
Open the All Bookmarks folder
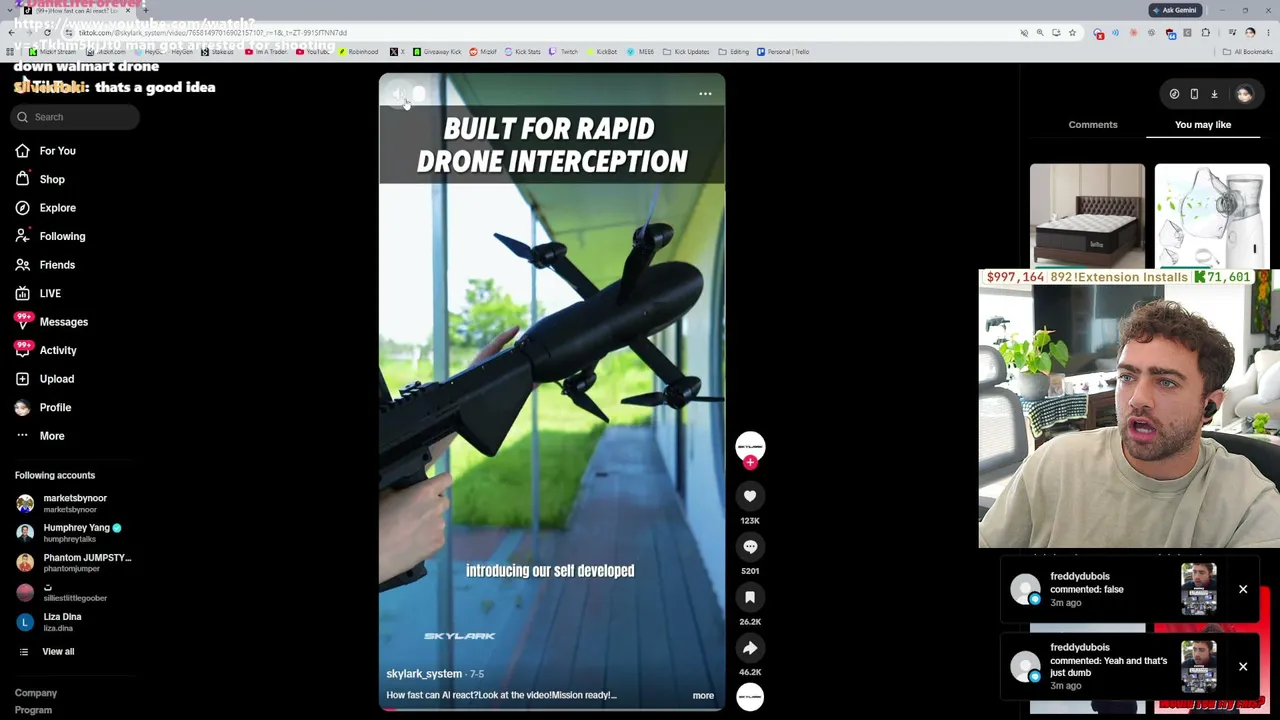[x=1250, y=52]
